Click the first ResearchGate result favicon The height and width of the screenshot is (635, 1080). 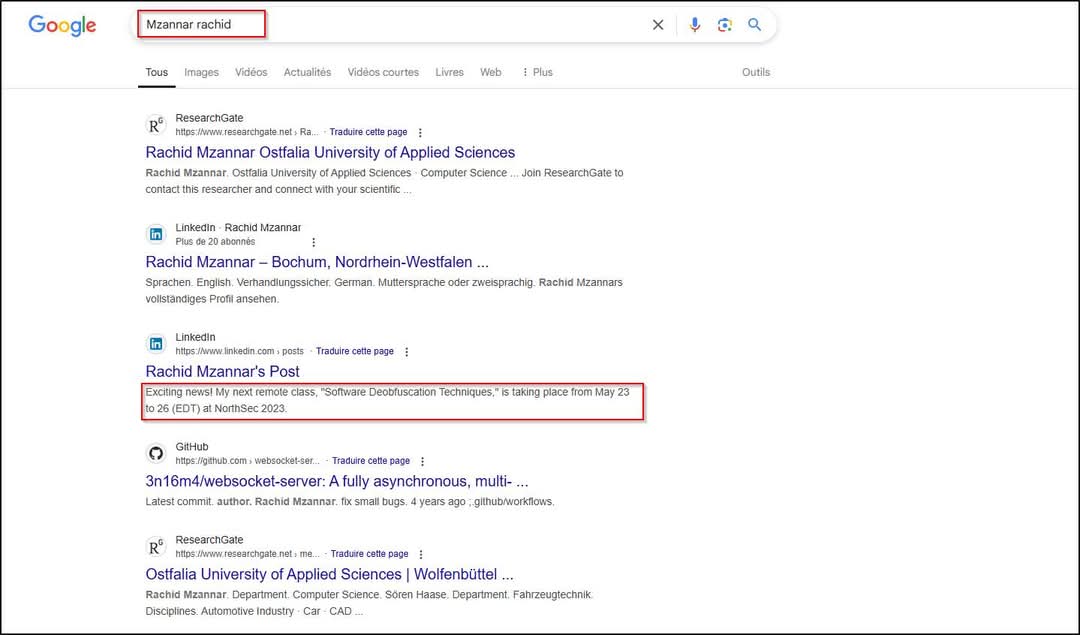pyautogui.click(x=156, y=125)
